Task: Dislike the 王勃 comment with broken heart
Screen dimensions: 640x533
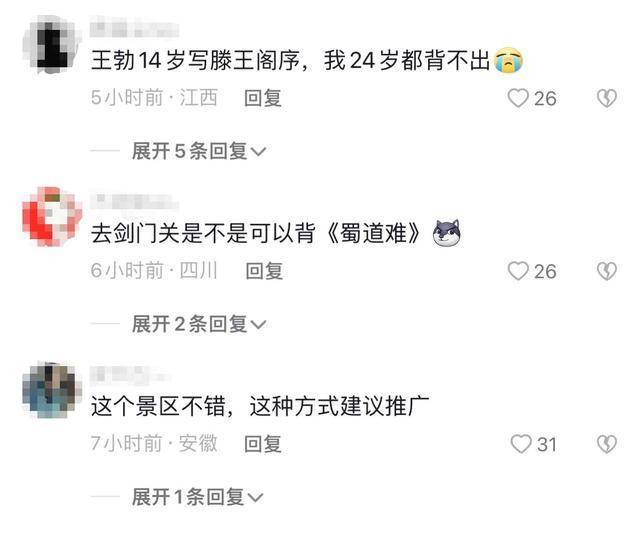Action: pyautogui.click(x=607, y=98)
